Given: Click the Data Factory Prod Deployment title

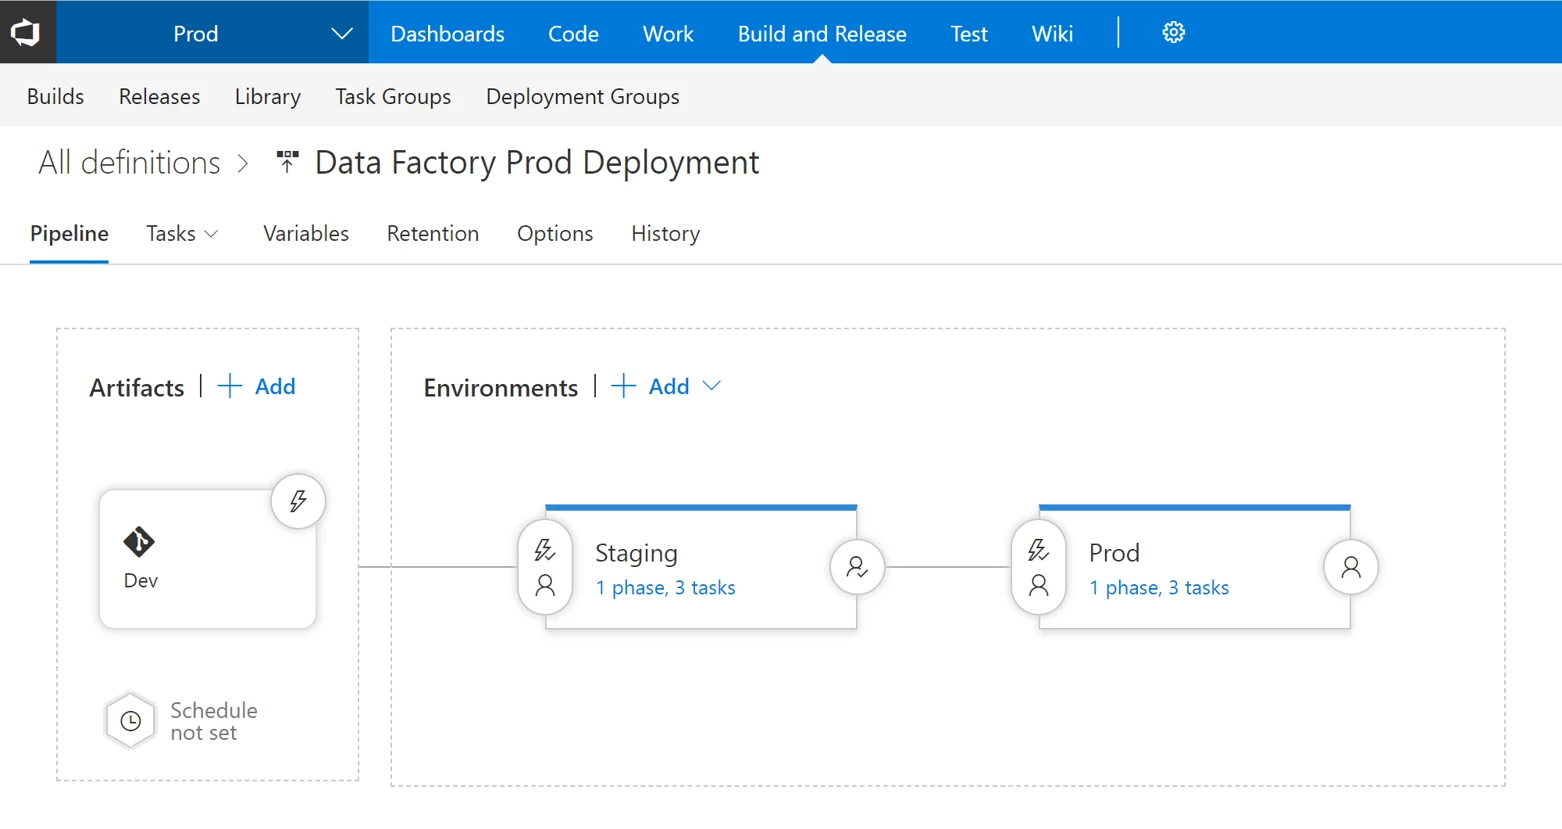Looking at the screenshot, I should click(537, 162).
